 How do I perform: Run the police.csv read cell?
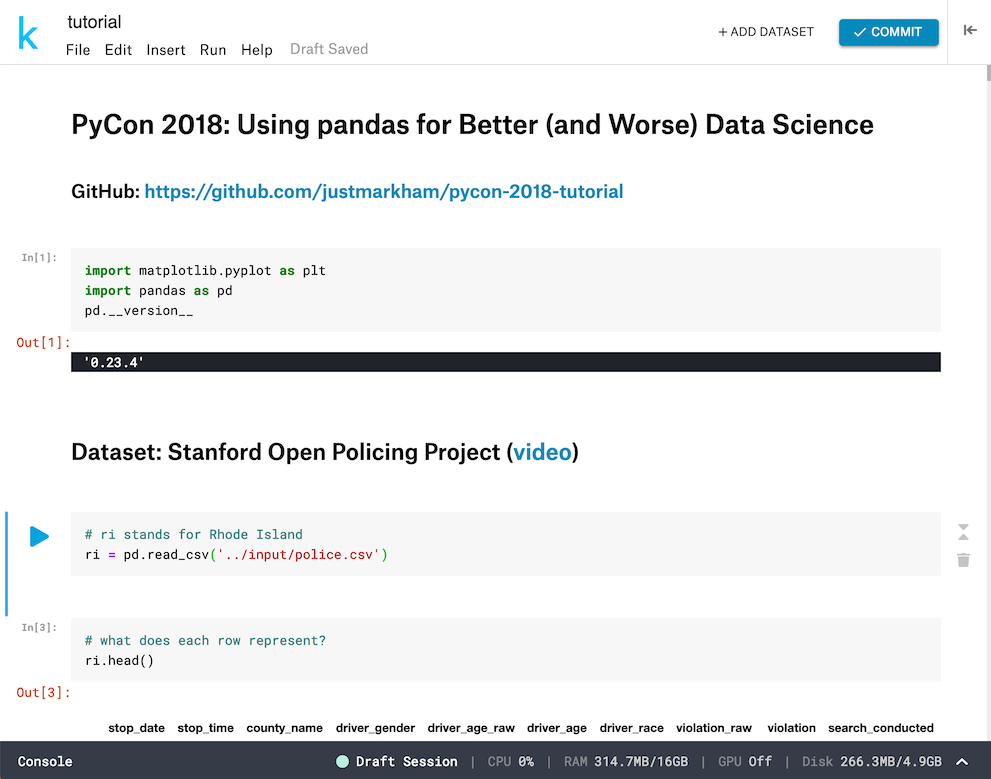(39, 537)
